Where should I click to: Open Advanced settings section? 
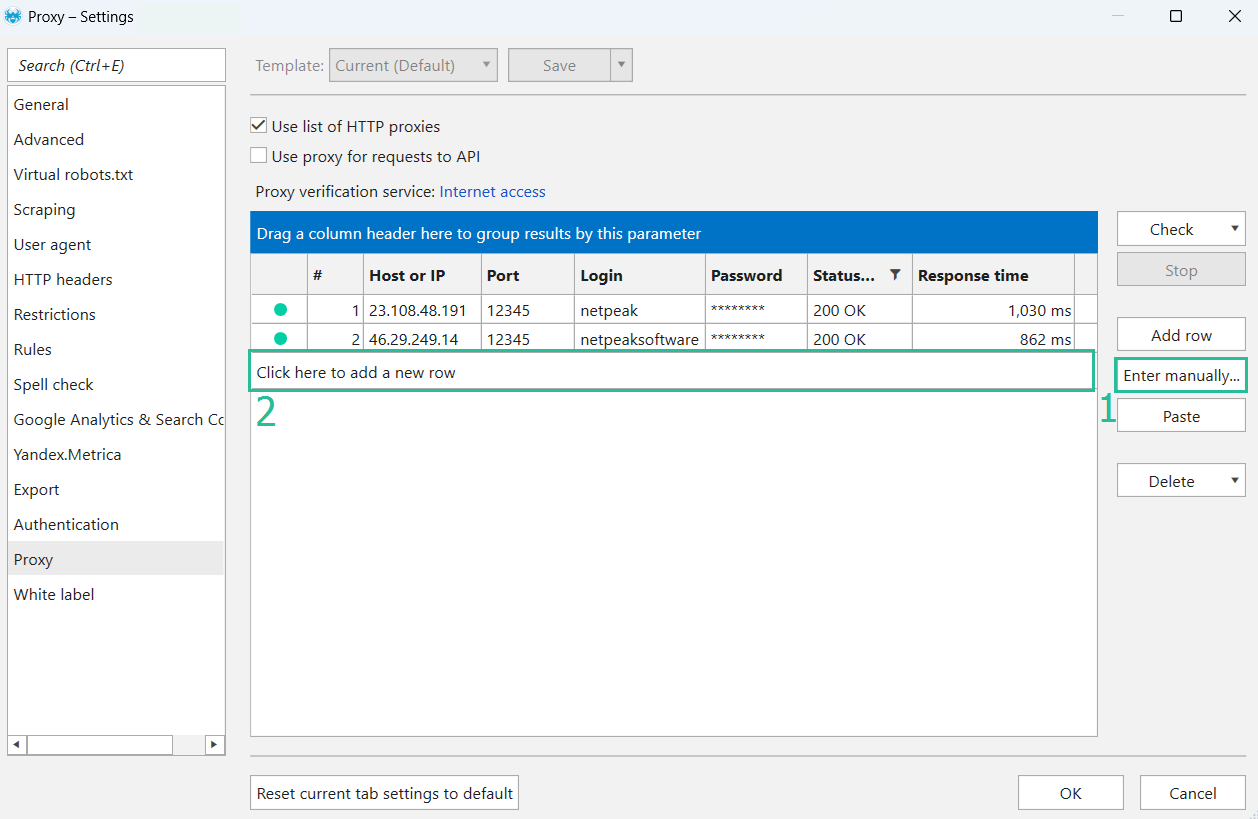click(116, 140)
